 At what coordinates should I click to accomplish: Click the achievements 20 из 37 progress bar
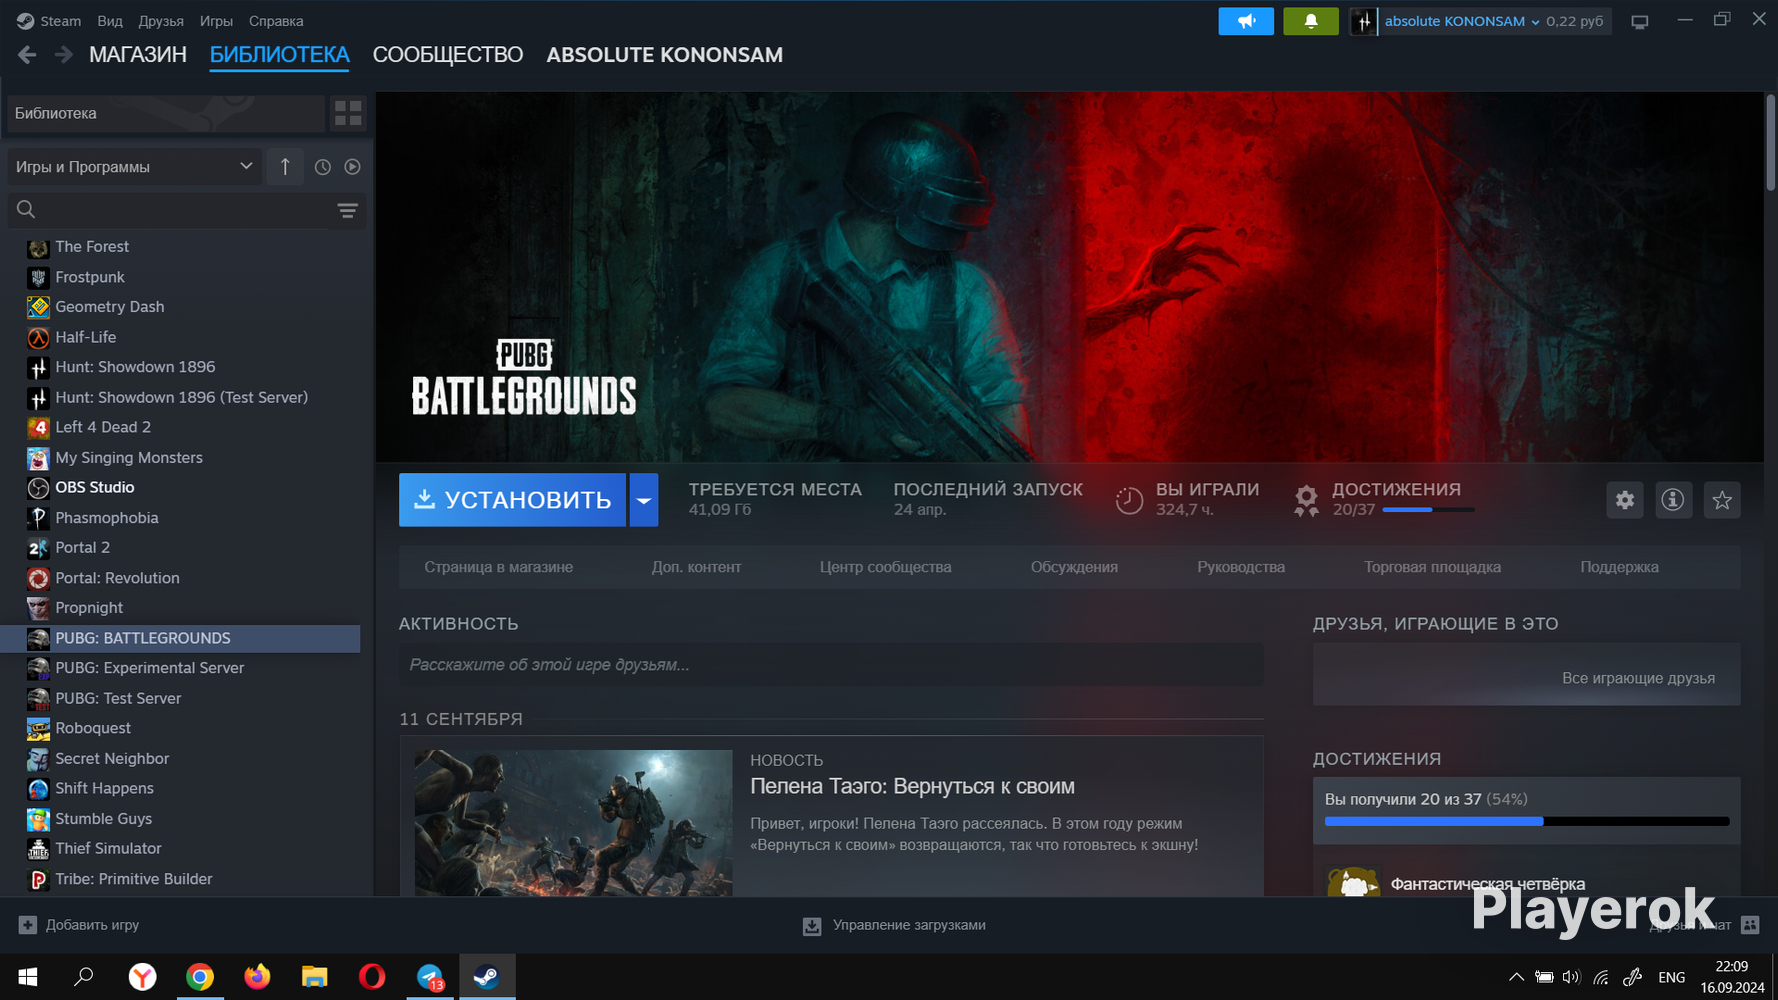click(1527, 821)
